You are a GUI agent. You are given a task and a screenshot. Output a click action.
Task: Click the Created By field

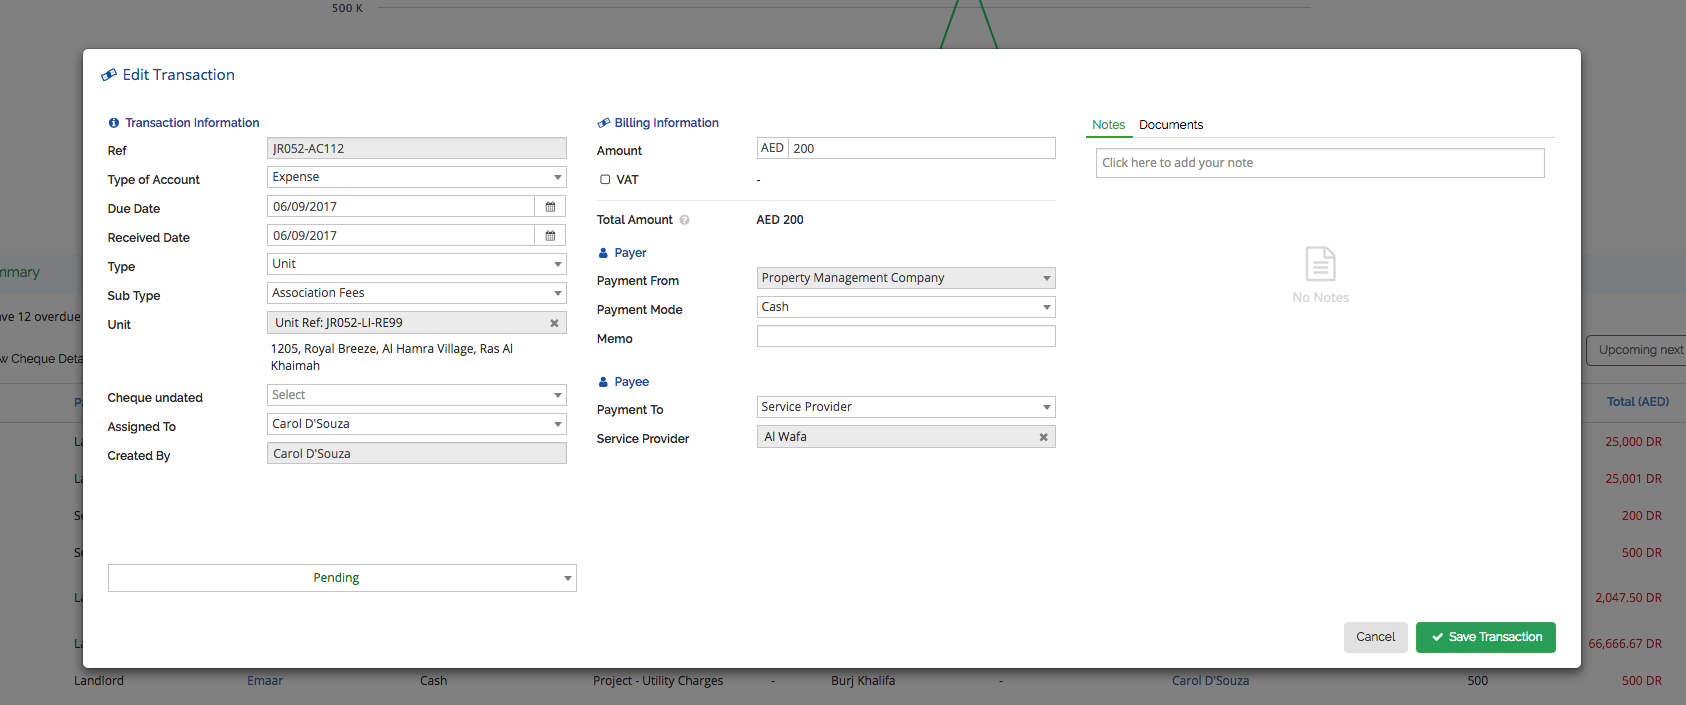[x=417, y=454]
